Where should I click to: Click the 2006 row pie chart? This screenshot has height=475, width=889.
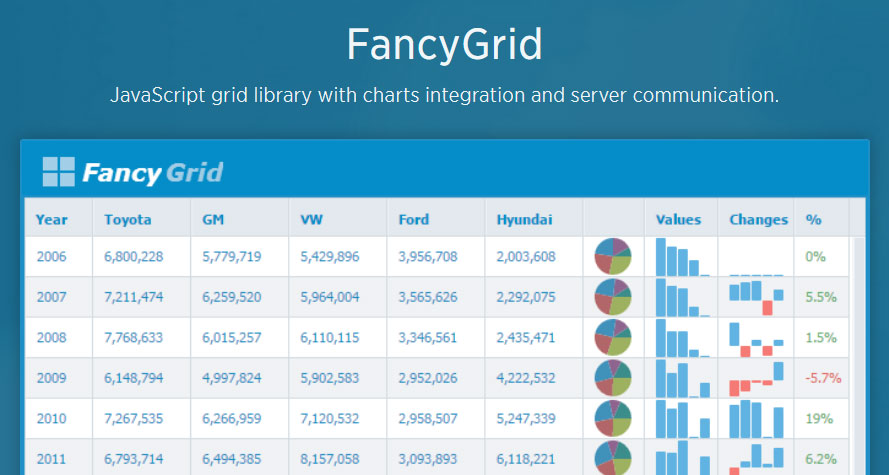click(613, 256)
